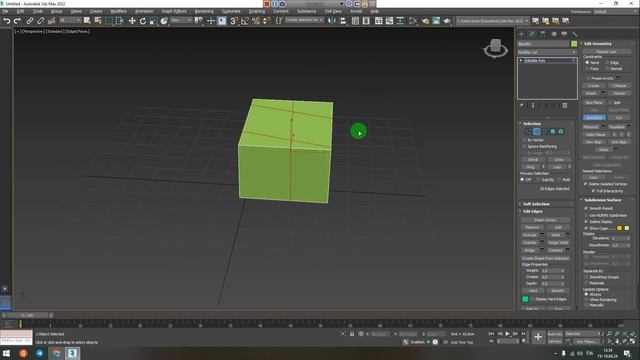
Task: Open the Animation menu
Action: [x=144, y=11]
